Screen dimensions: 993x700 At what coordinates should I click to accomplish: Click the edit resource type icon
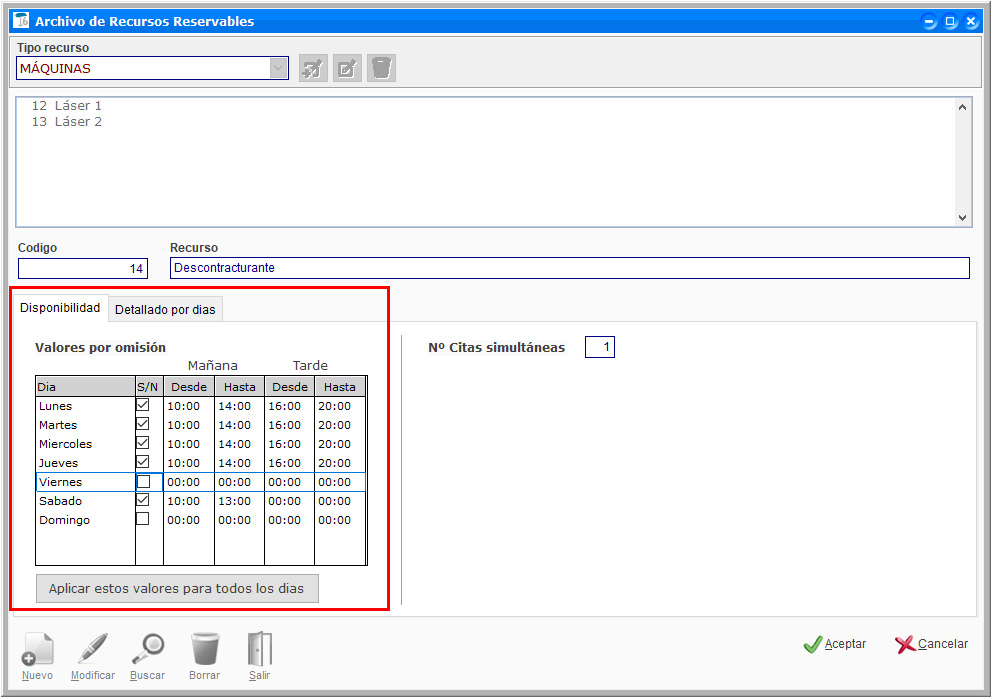(x=347, y=68)
